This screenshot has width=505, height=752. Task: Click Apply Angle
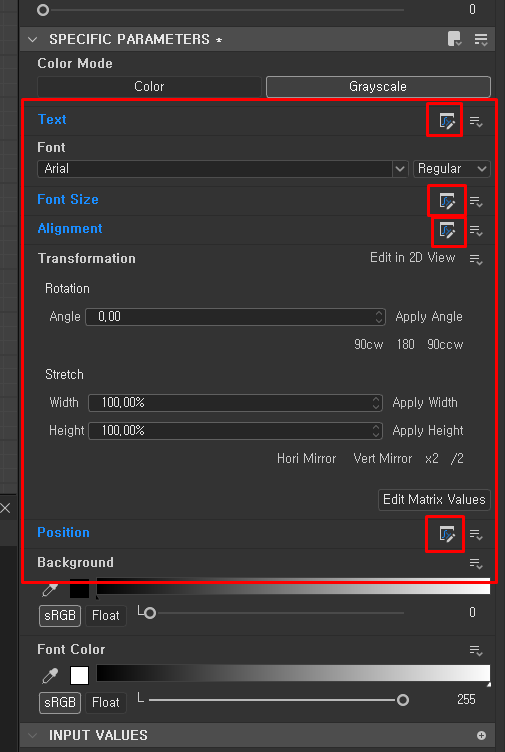point(429,317)
